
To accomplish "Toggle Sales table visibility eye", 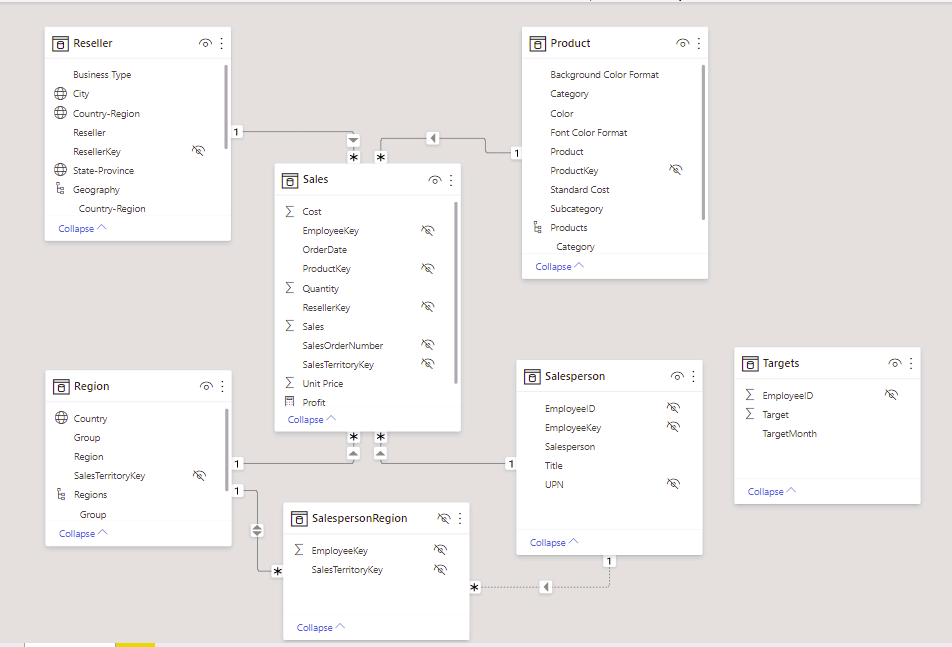I will point(435,180).
